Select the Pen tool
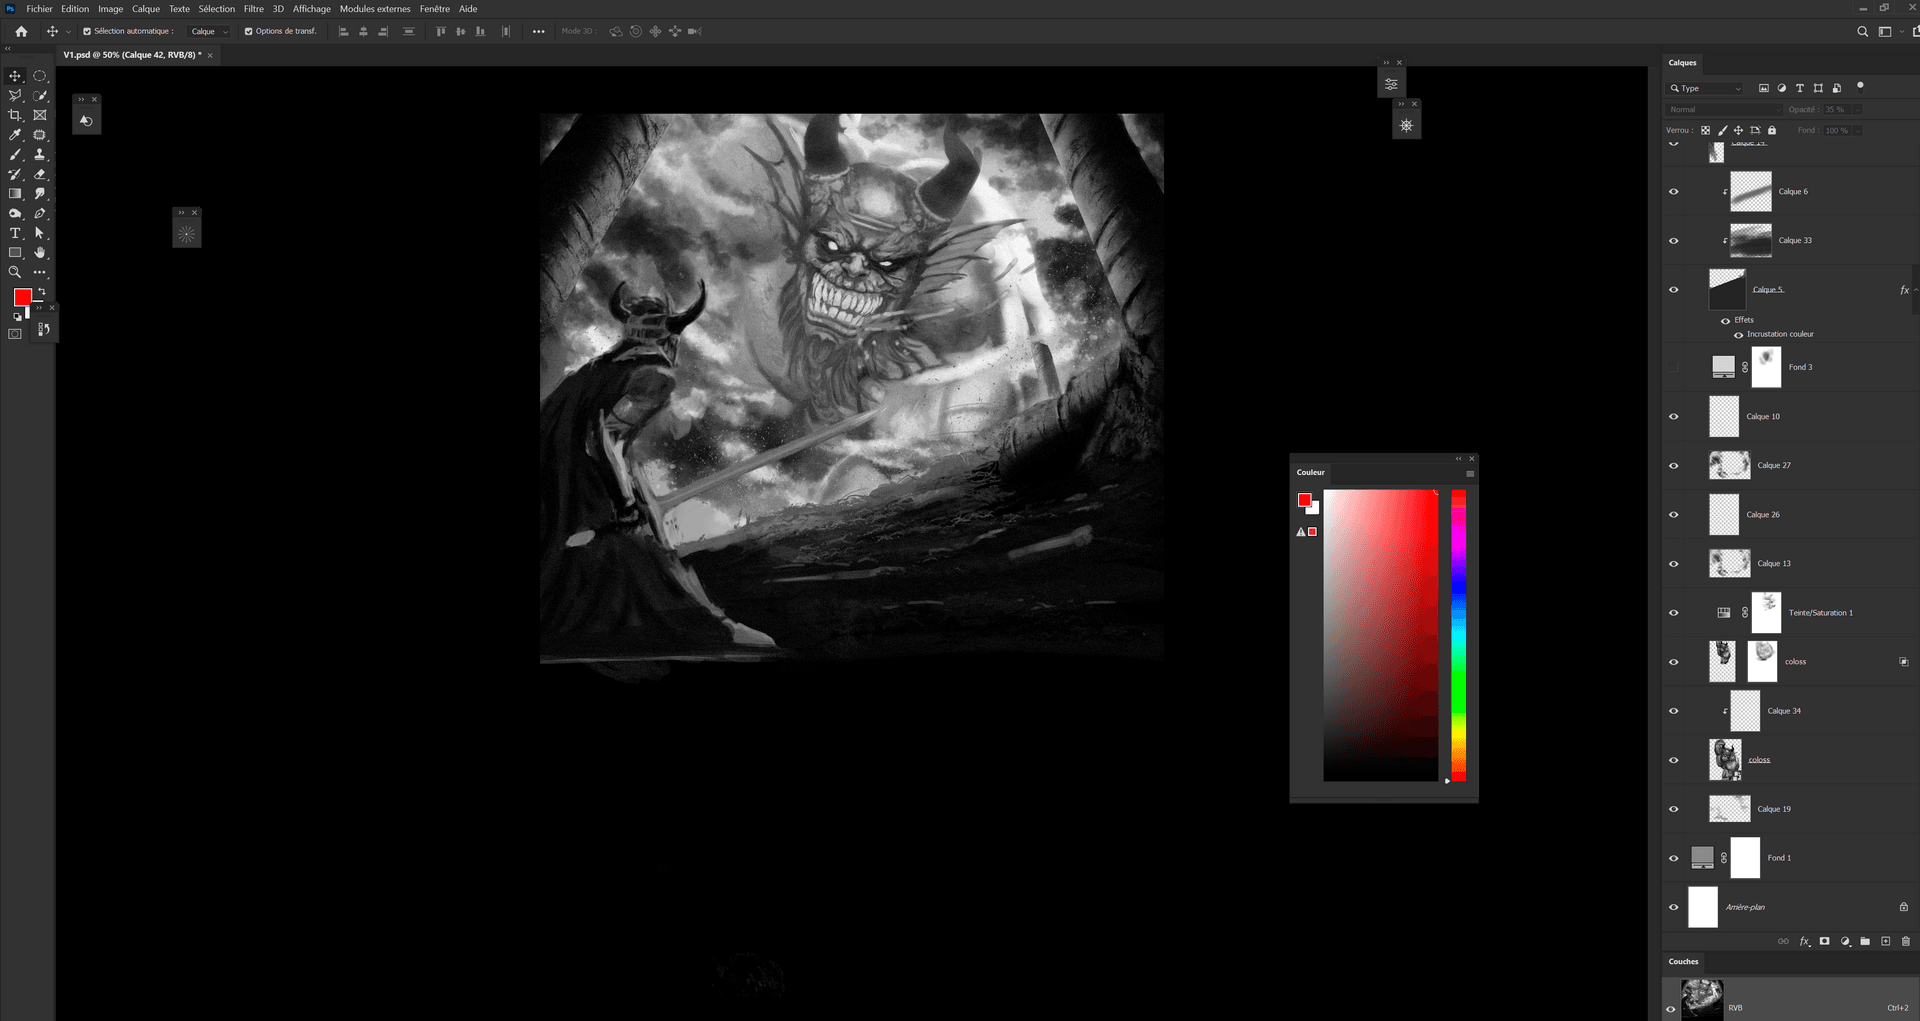1920x1021 pixels. tap(40, 213)
